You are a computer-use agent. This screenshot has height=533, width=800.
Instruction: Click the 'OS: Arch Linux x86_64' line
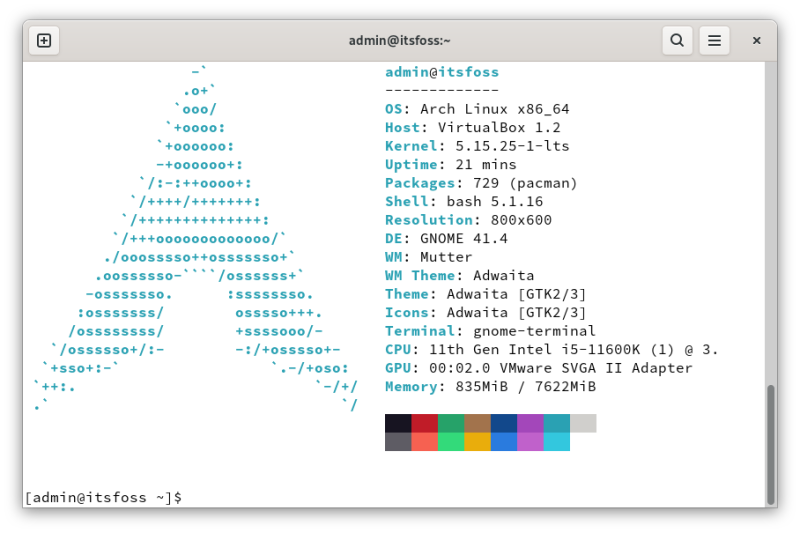(x=477, y=109)
